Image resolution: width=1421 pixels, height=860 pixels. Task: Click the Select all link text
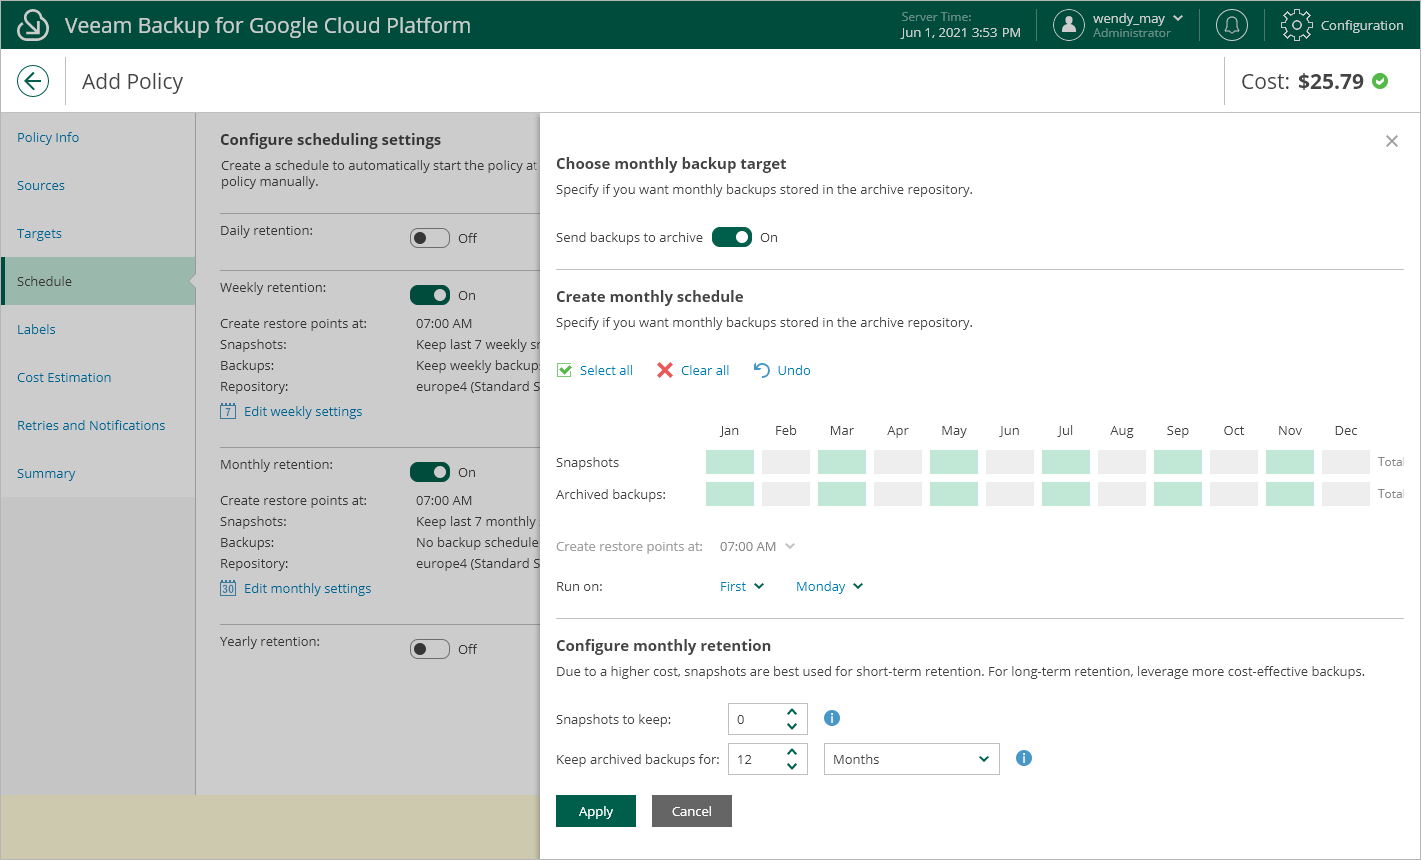click(x=606, y=370)
